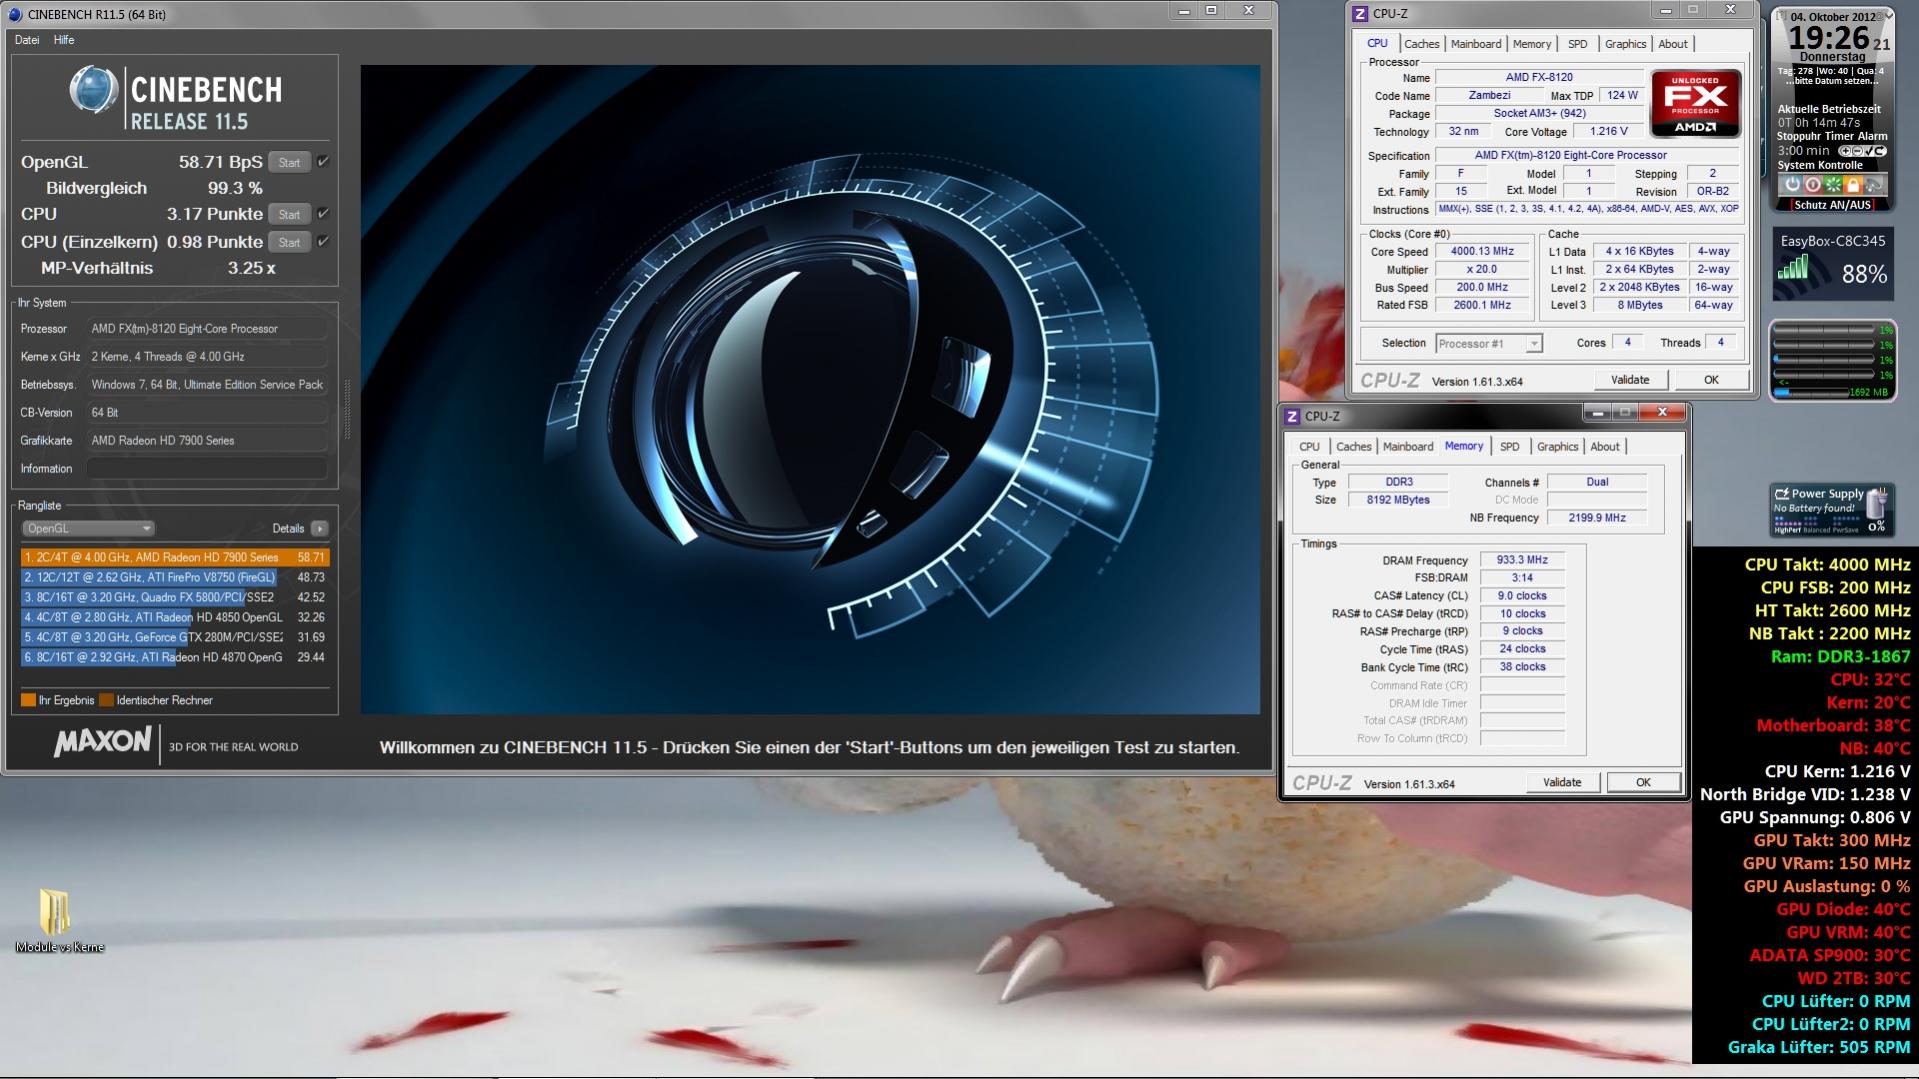Screen dimensions: 1919x1079
Task: Click the top CPU-Z title bar Z icon
Action: [x=1359, y=14]
